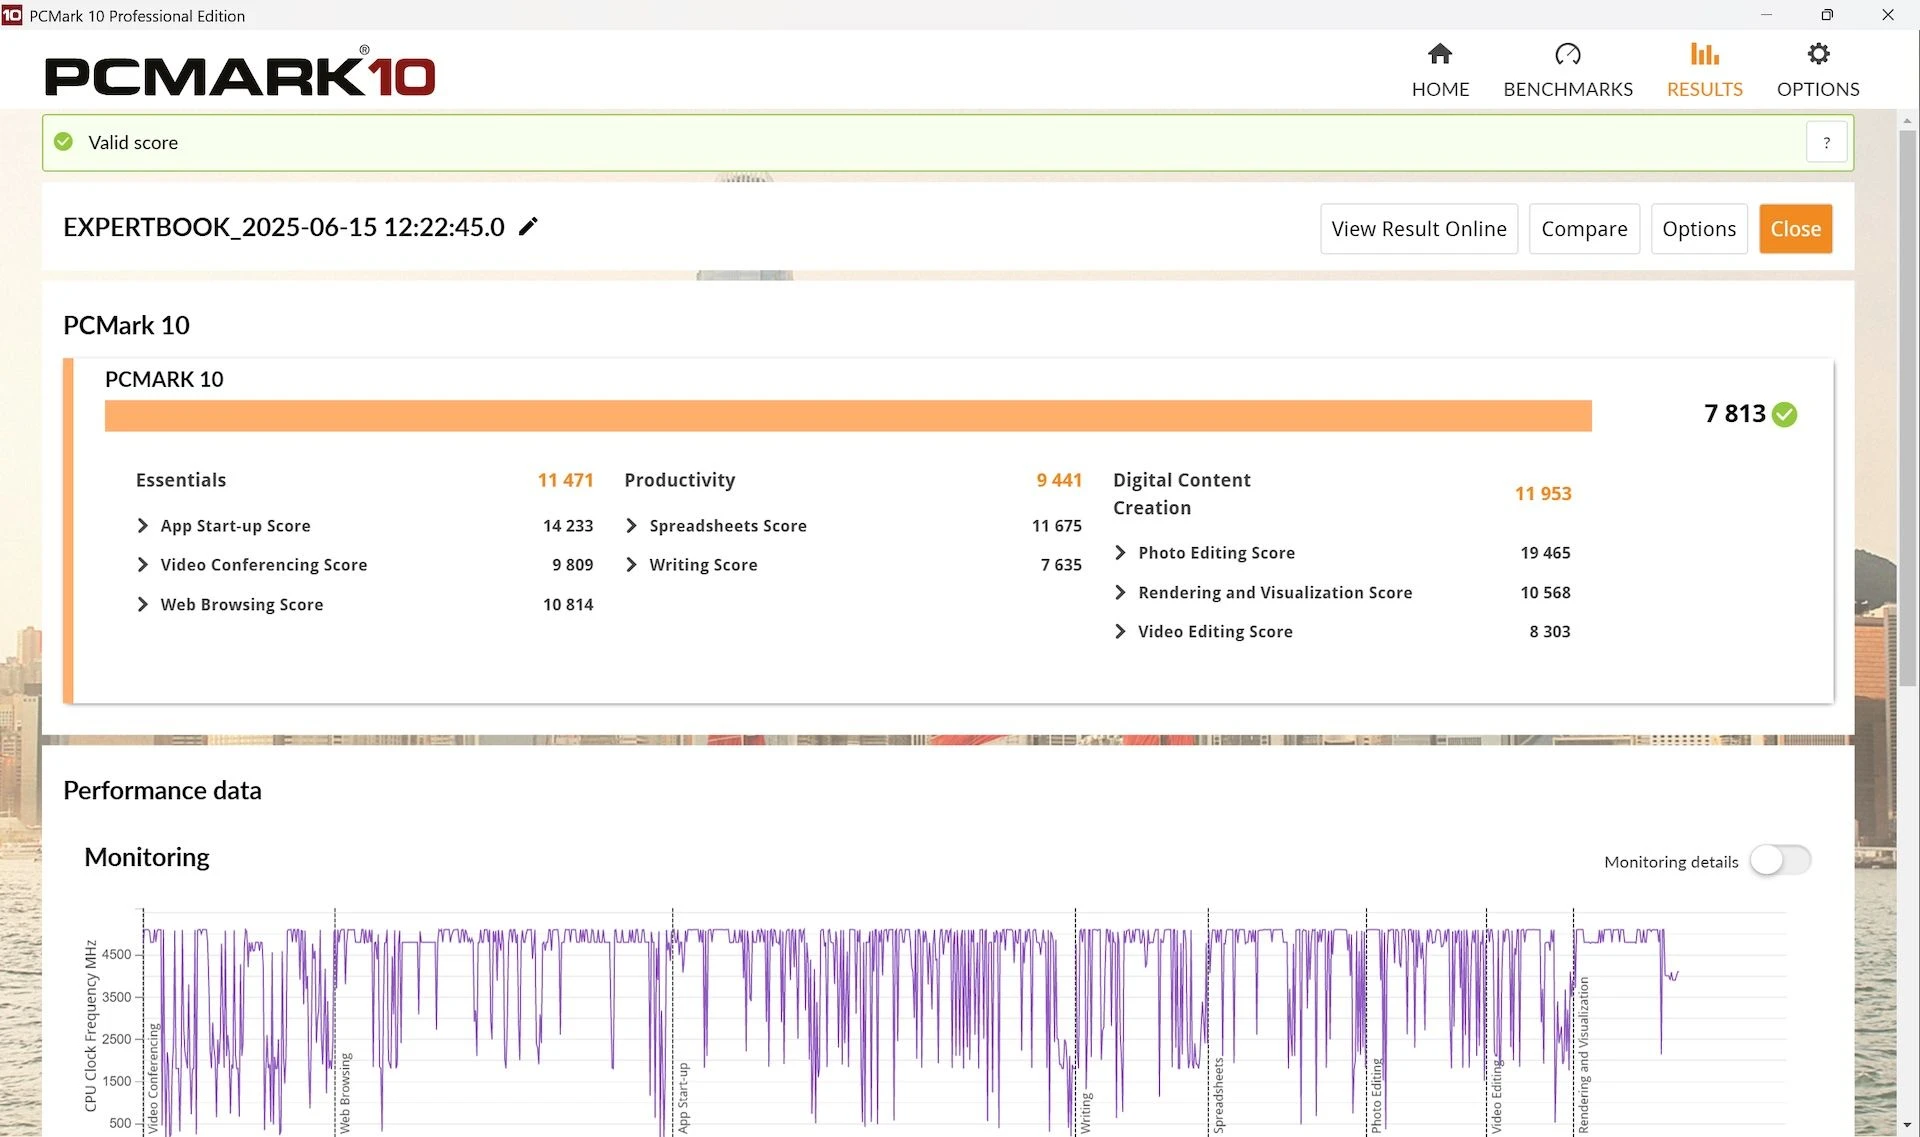Click the Writing marker in chart
The image size is (1920, 1137).
click(x=1086, y=1112)
